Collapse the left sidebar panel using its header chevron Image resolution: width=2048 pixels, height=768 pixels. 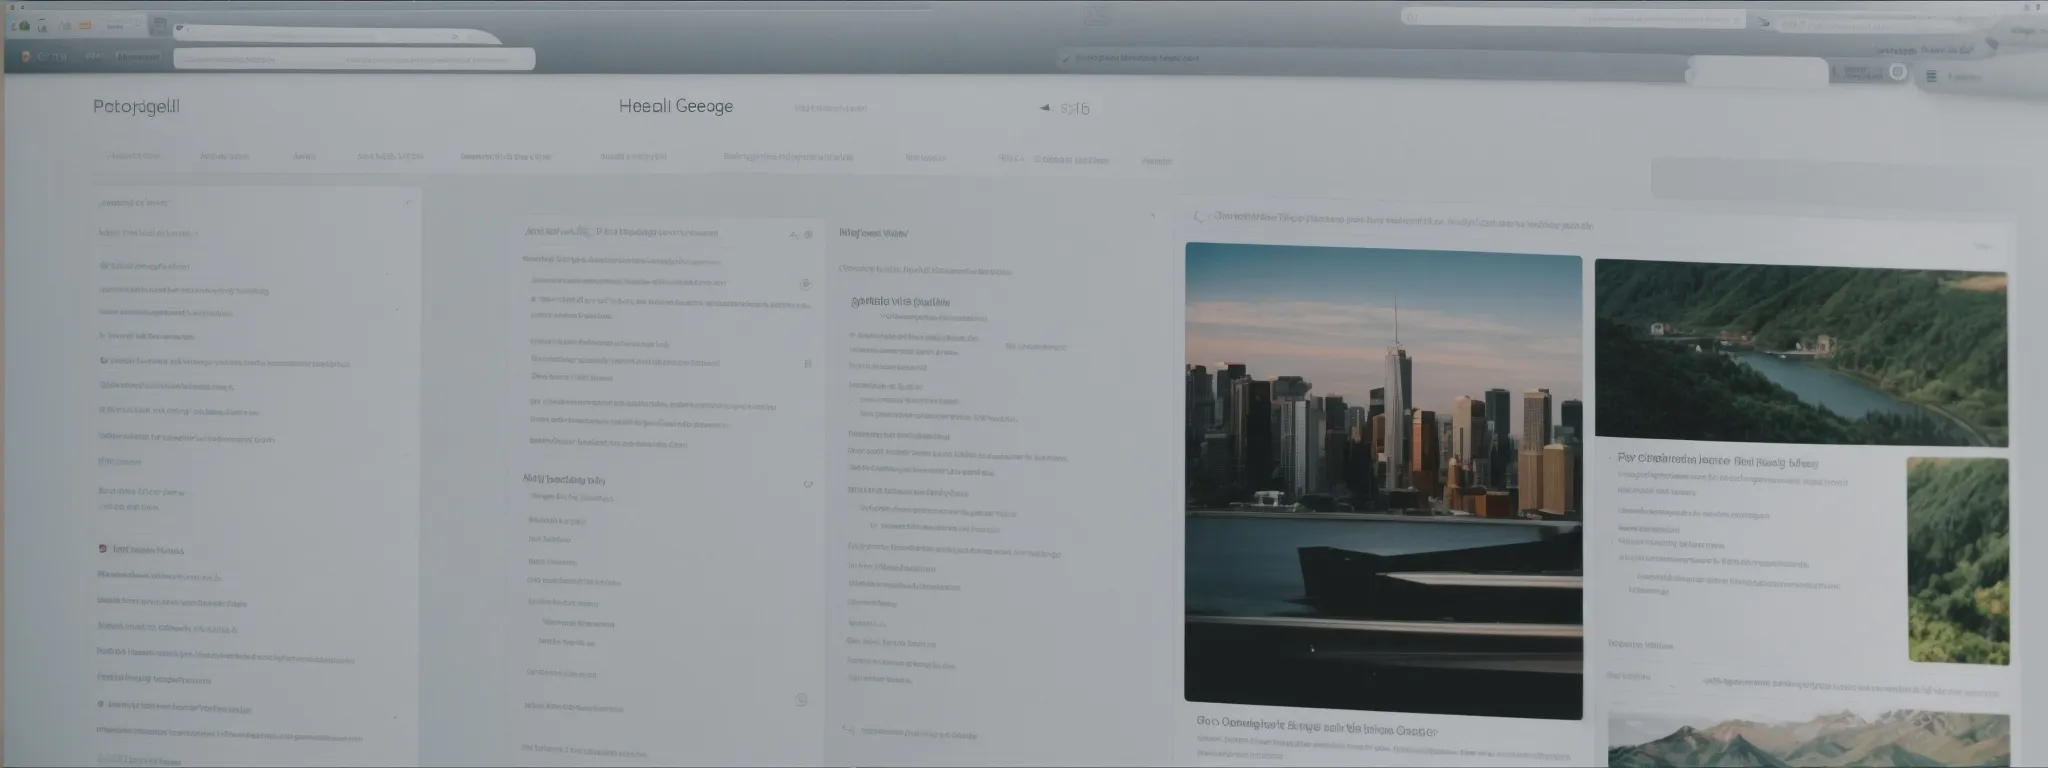[407, 203]
